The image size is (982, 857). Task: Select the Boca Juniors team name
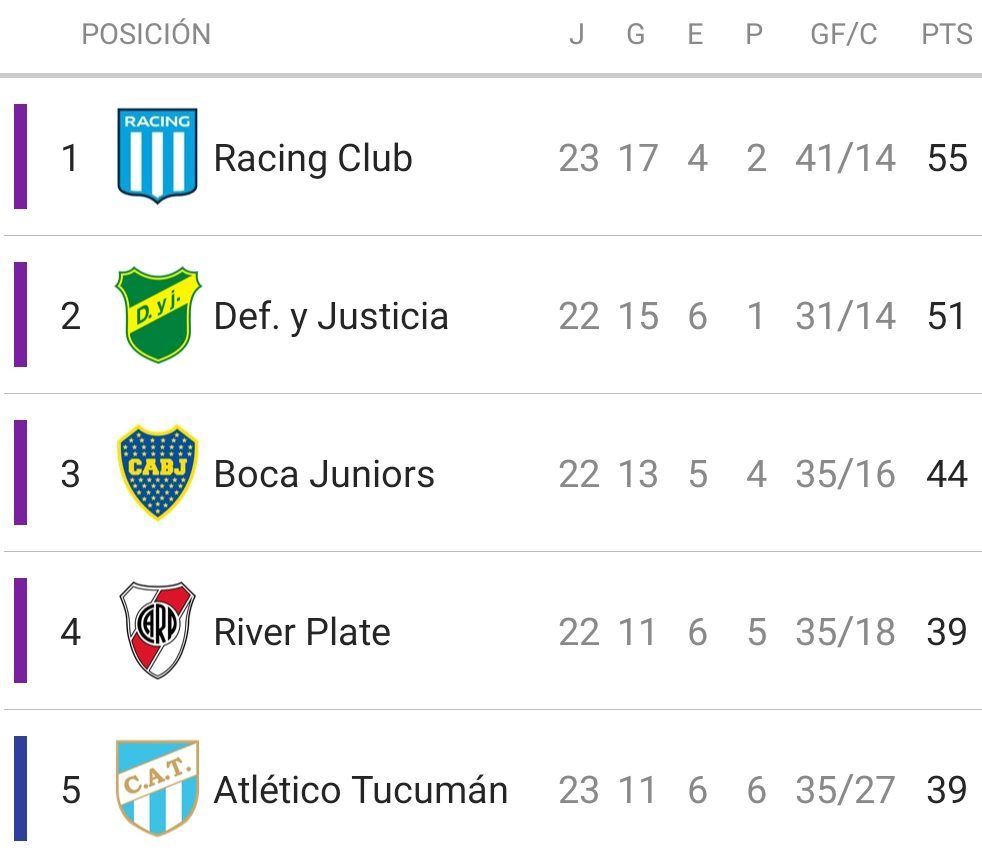pos(324,474)
